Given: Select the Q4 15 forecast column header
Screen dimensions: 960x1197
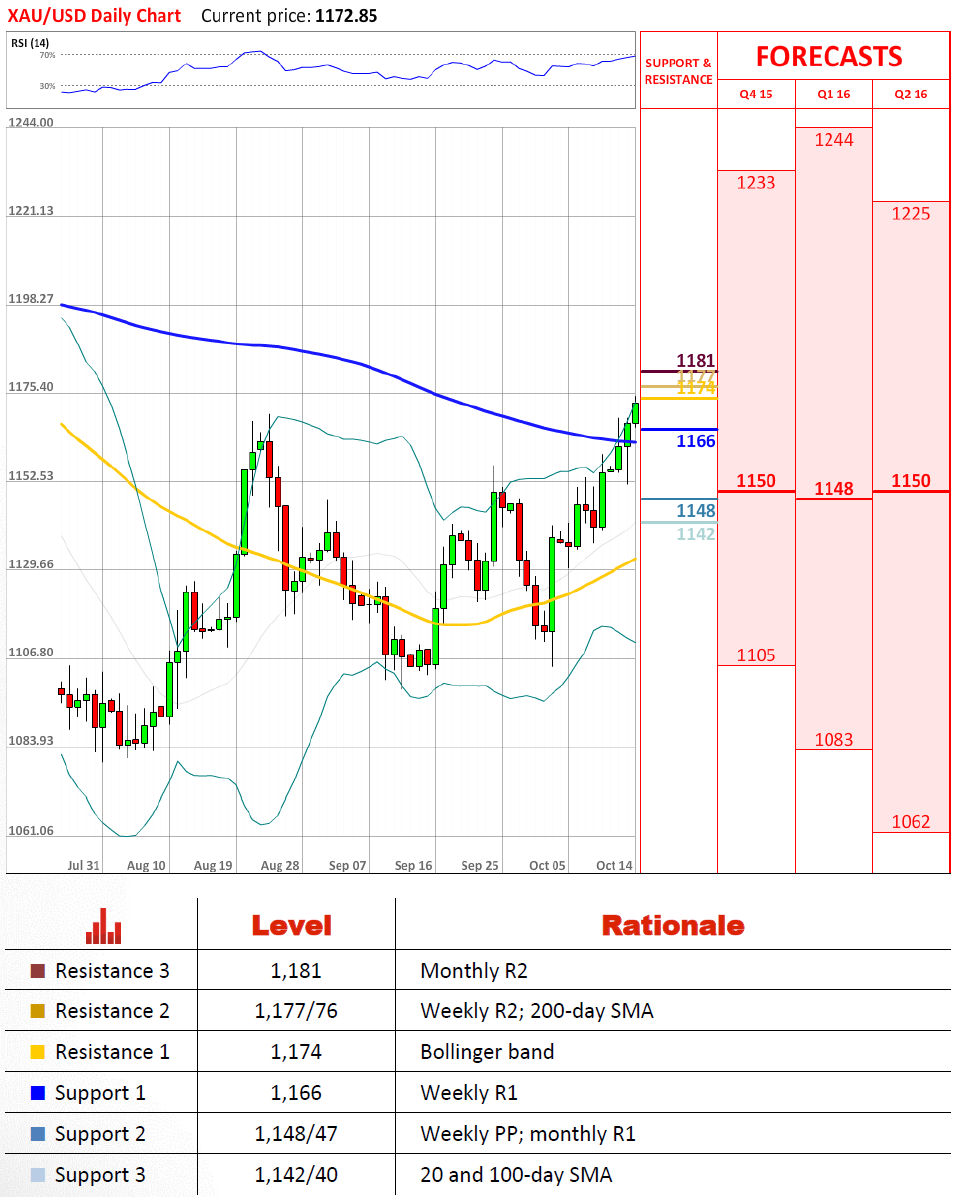Looking at the screenshot, I should click(x=756, y=94).
